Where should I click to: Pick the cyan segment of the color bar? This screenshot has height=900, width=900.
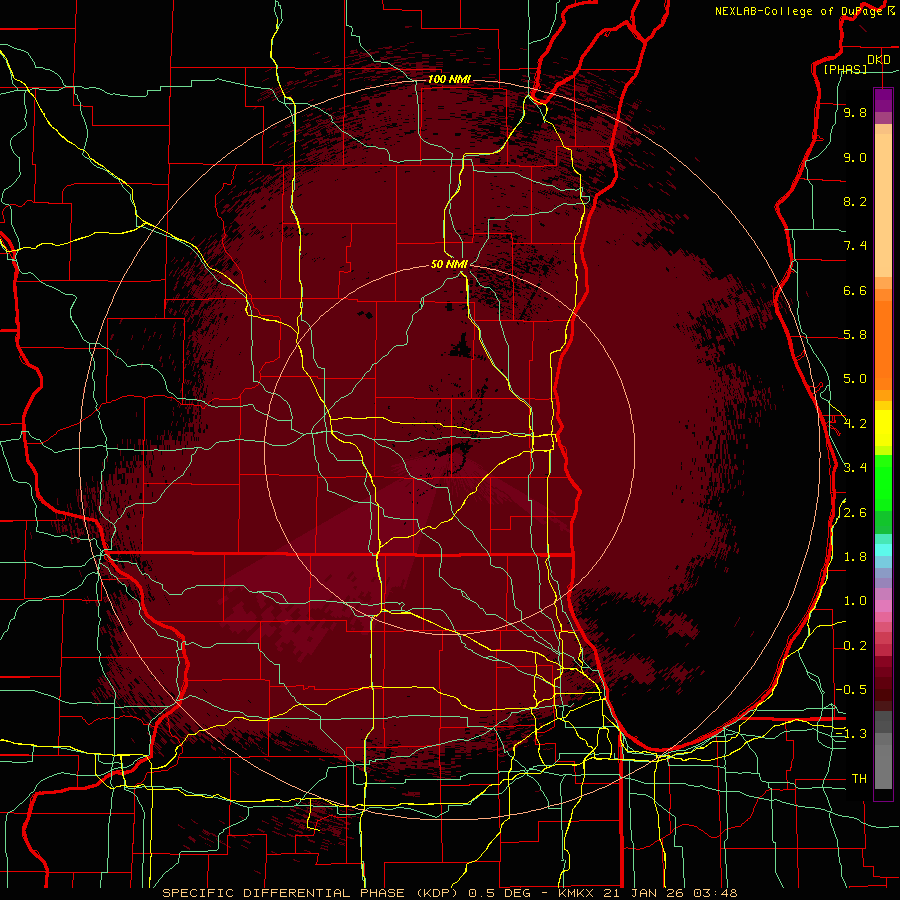pos(883,550)
